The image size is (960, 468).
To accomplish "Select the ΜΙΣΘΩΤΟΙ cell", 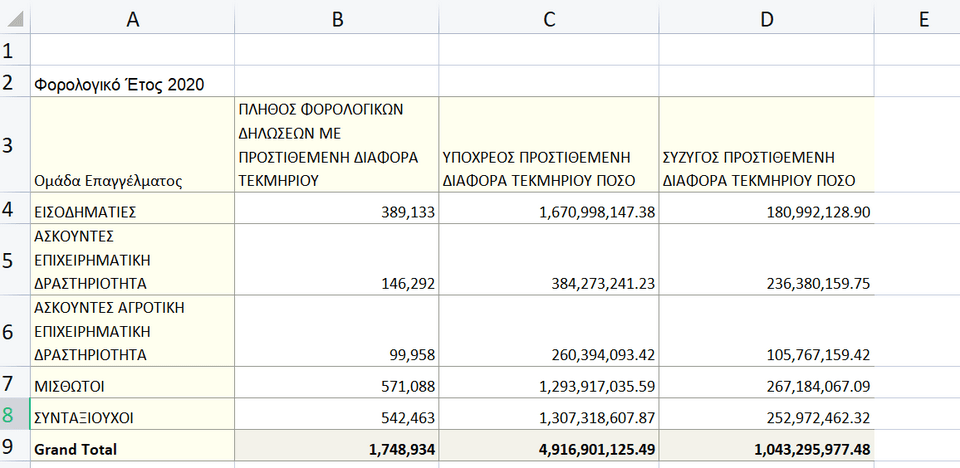I will 132,383.
